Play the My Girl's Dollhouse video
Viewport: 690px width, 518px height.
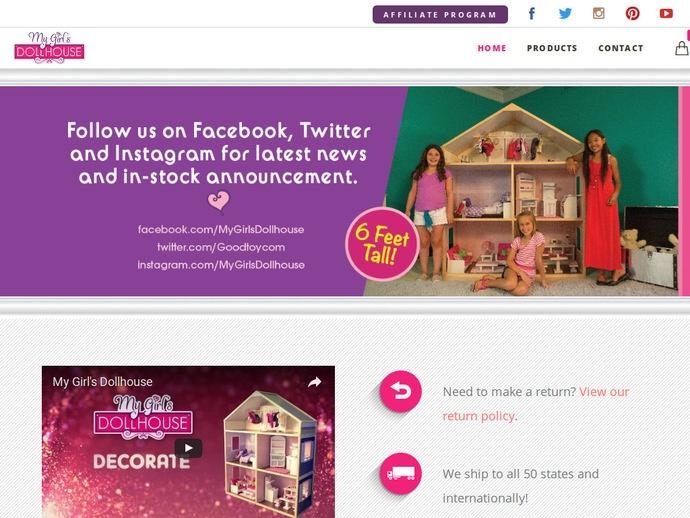(x=188, y=448)
